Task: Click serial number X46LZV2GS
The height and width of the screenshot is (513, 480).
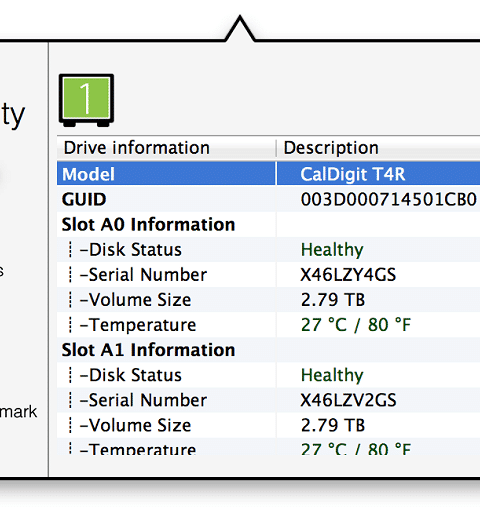Action: (x=348, y=400)
